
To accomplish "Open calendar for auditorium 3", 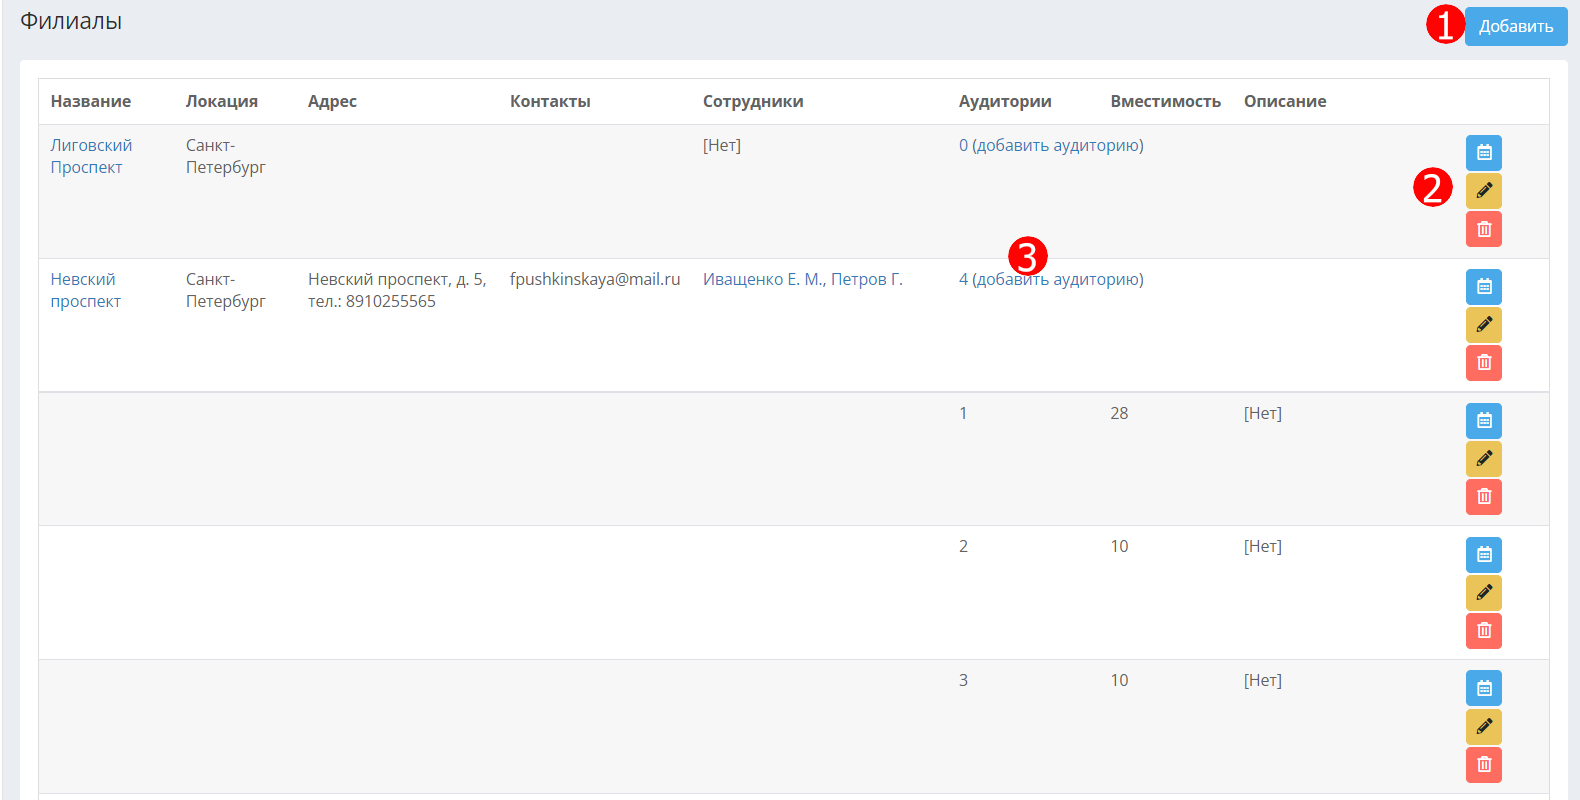I will point(1484,688).
